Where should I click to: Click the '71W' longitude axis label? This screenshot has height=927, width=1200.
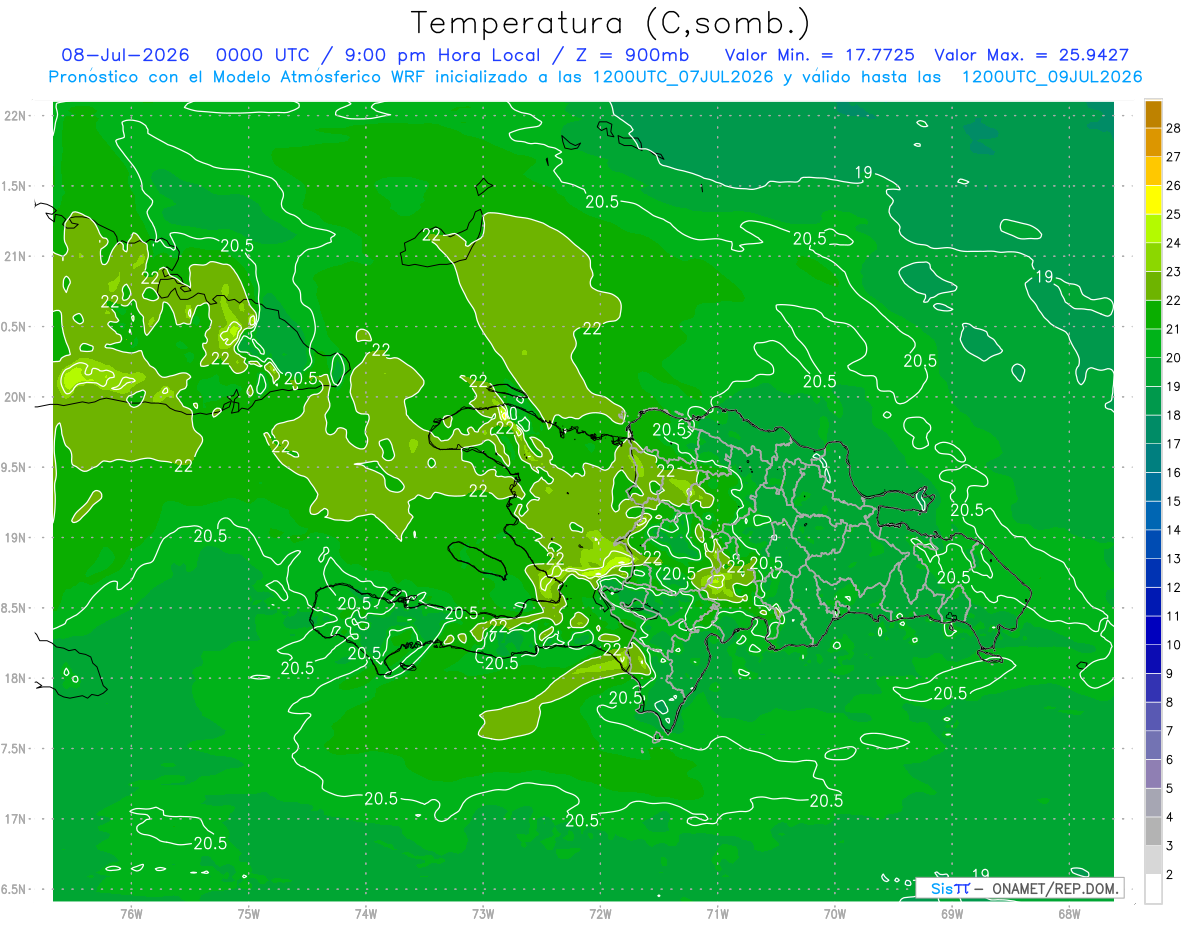click(x=717, y=914)
